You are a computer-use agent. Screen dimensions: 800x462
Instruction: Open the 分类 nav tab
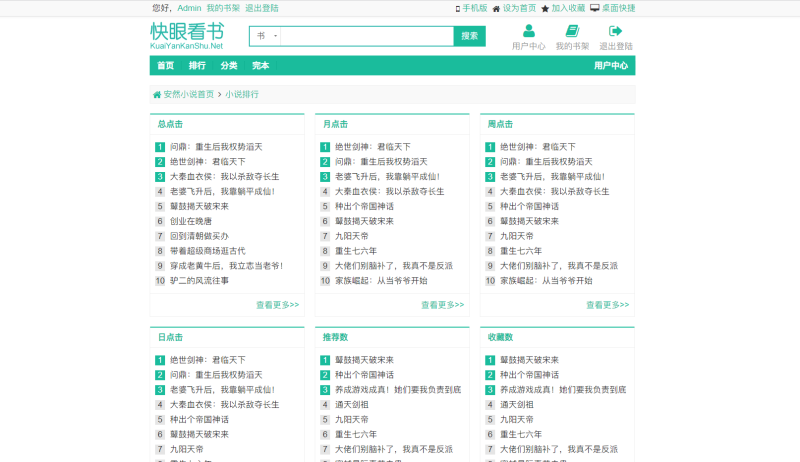point(229,65)
